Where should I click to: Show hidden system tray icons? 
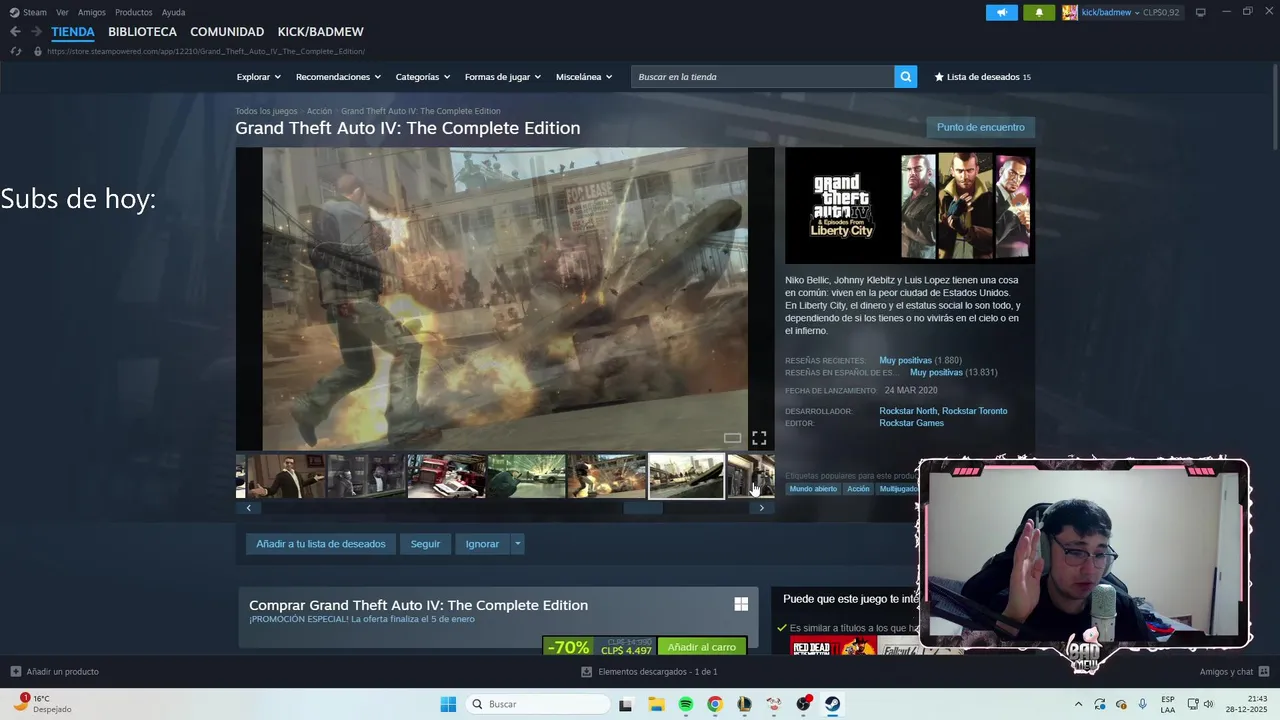pyautogui.click(x=1078, y=704)
